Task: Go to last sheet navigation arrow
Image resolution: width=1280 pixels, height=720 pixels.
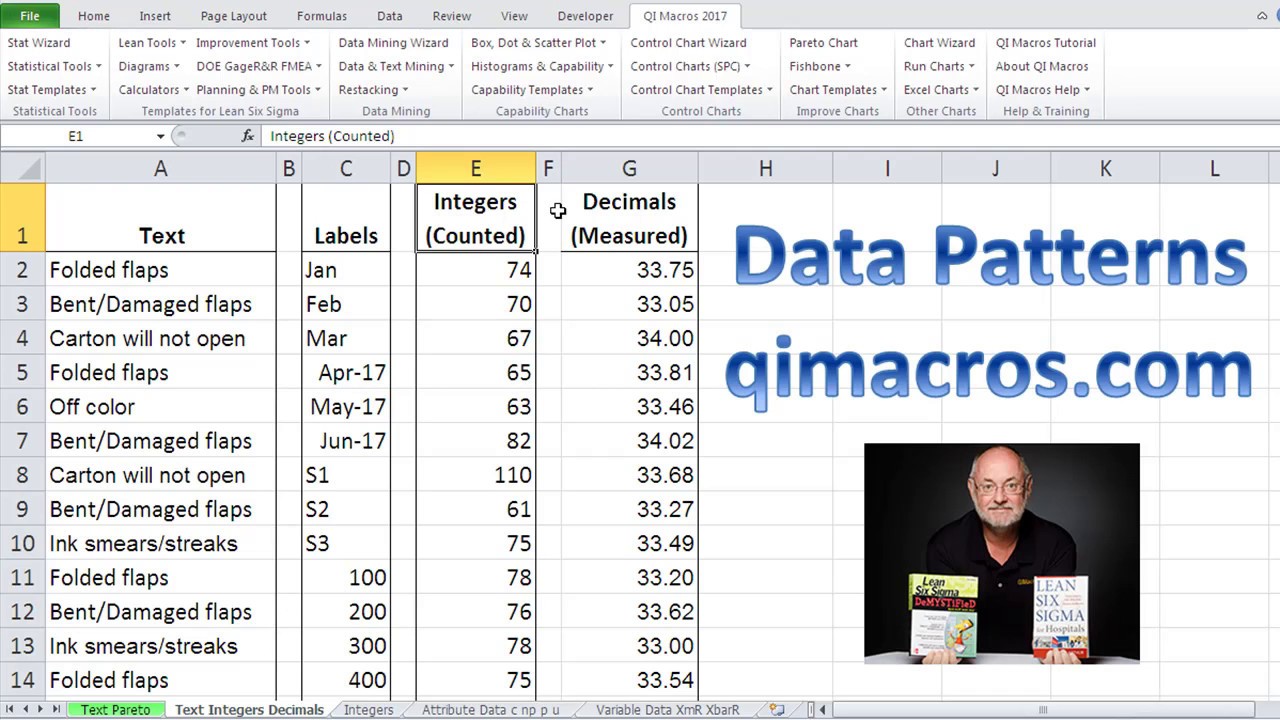Action: (56, 710)
